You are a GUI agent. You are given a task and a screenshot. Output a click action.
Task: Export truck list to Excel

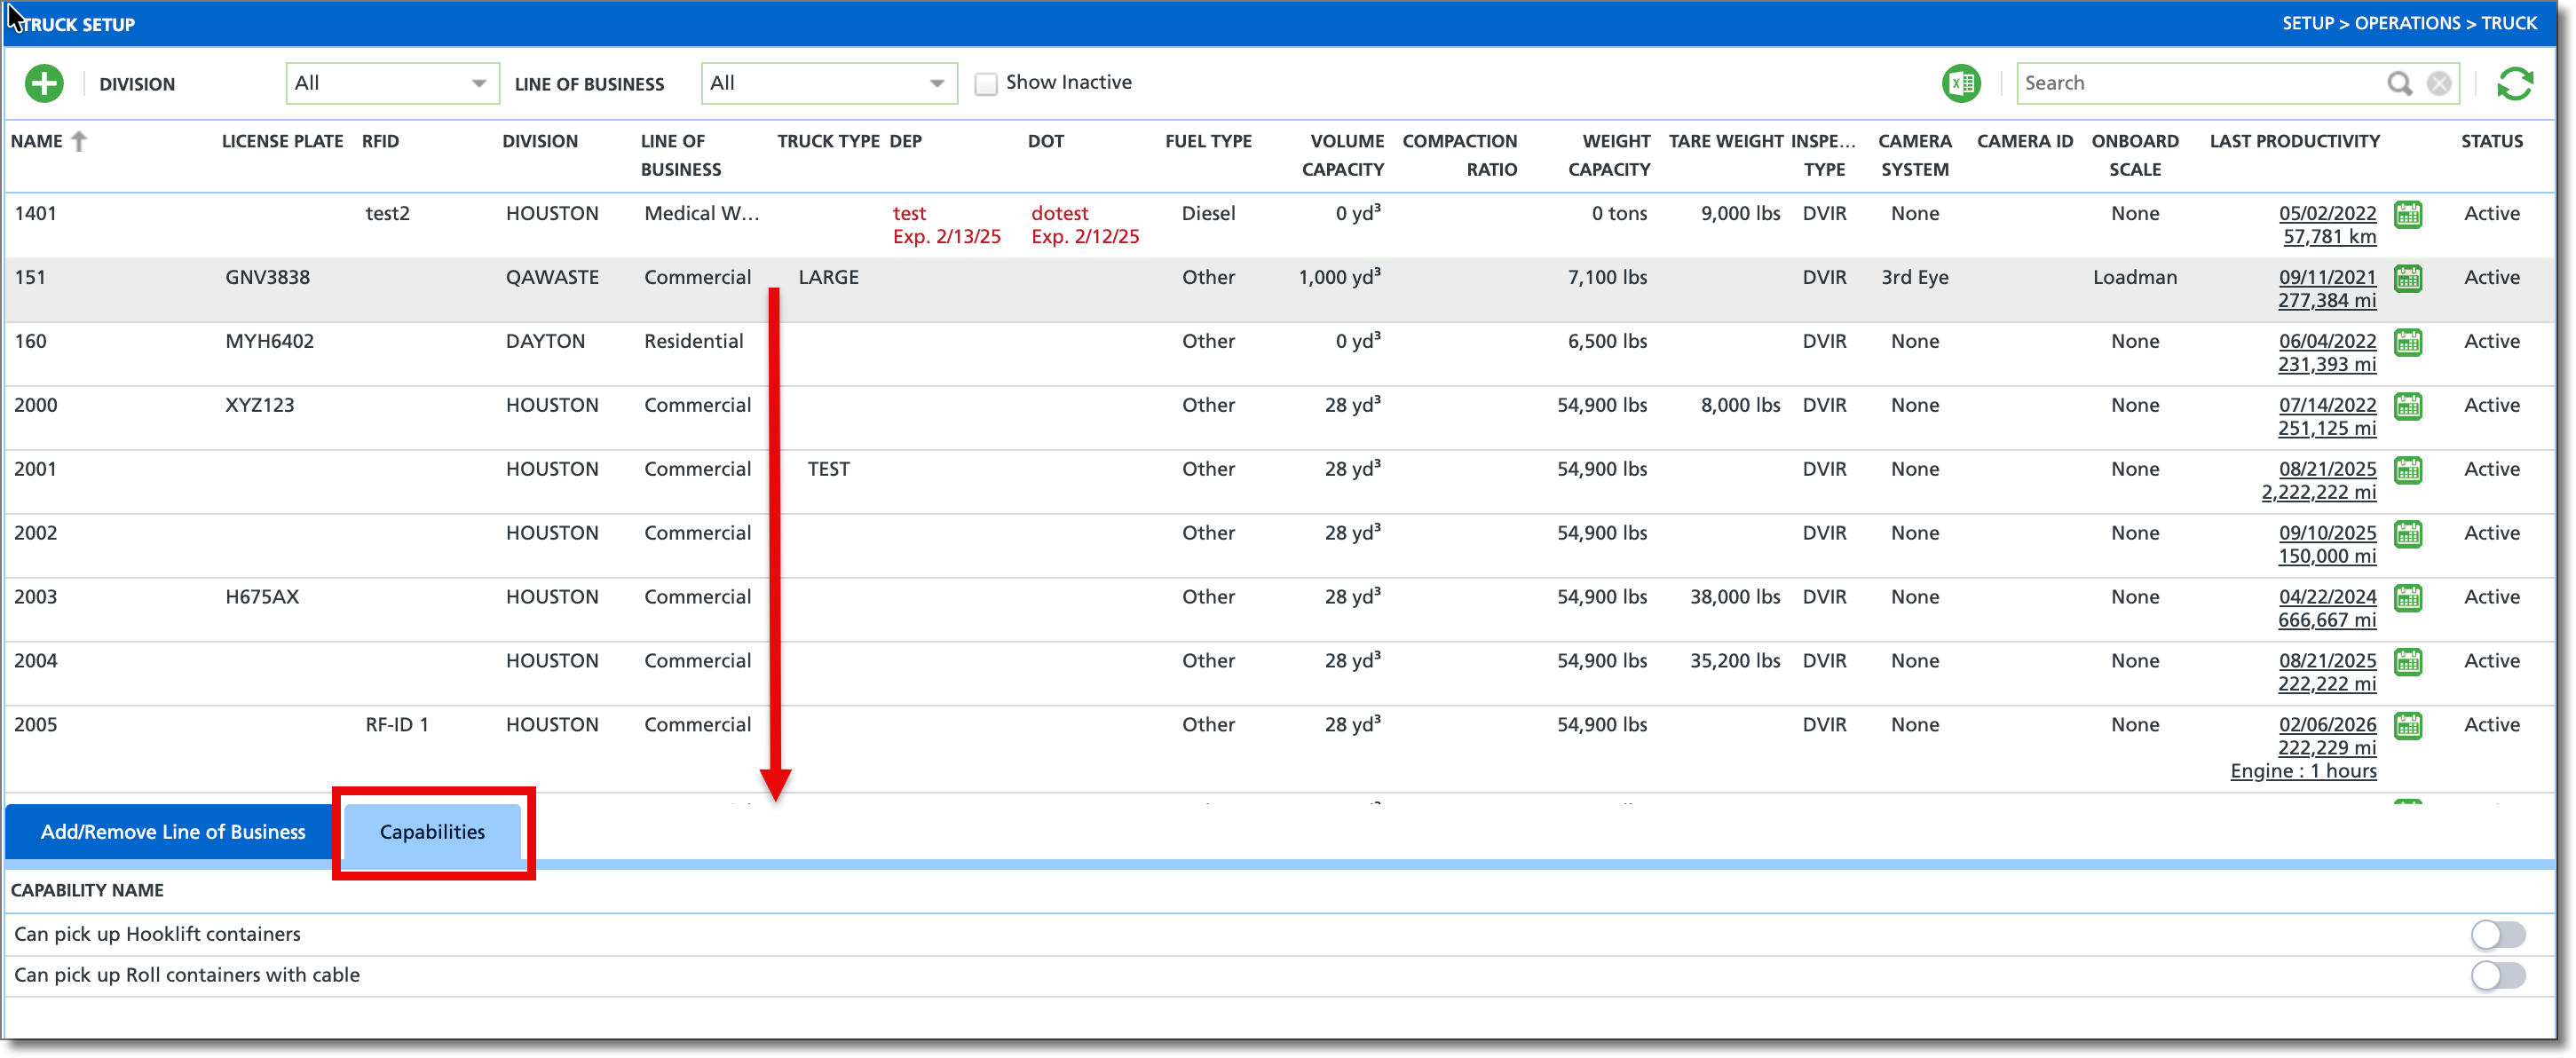(1960, 84)
